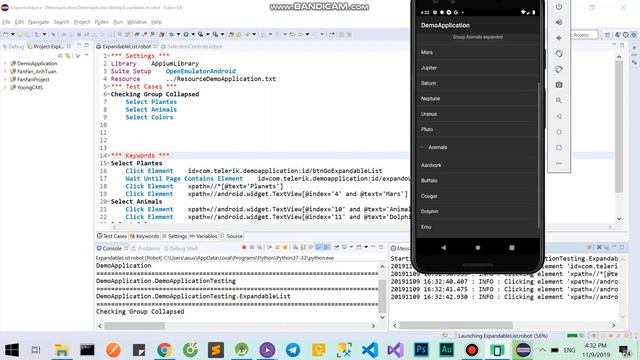This screenshot has width=640, height=360.
Task: Open the Problems view tab
Action: click(146, 248)
